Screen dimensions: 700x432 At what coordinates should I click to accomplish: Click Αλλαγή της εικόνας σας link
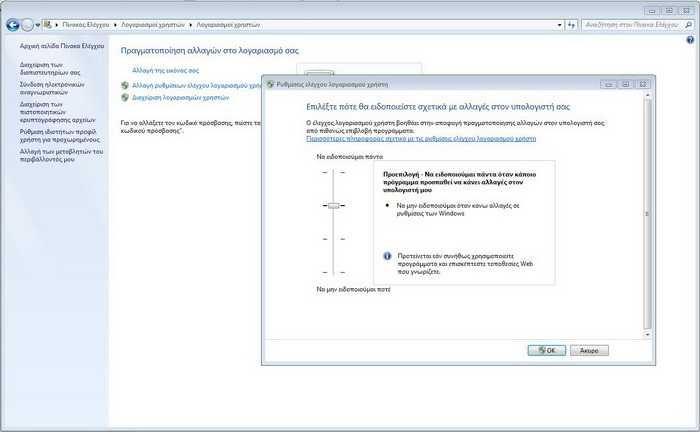pyautogui.click(x=166, y=71)
